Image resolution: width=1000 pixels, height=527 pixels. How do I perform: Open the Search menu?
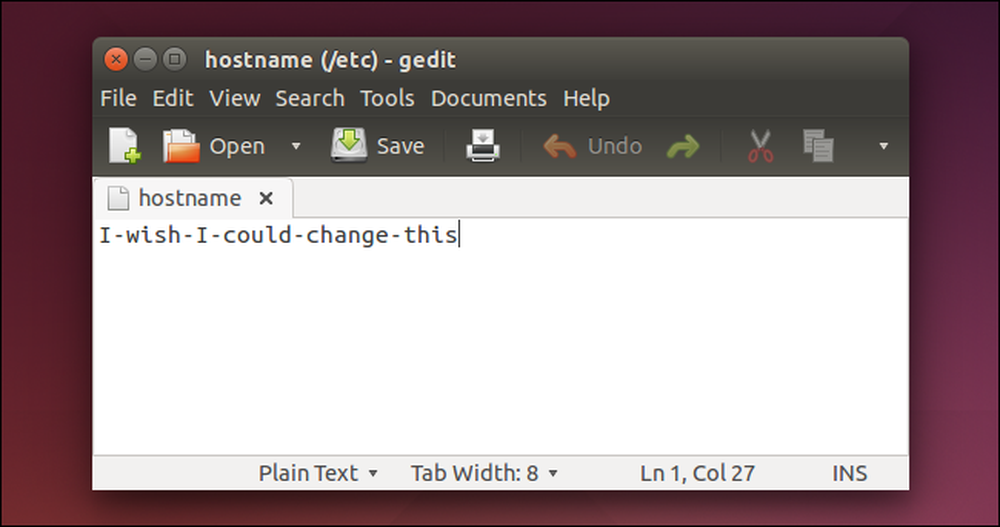[310, 98]
